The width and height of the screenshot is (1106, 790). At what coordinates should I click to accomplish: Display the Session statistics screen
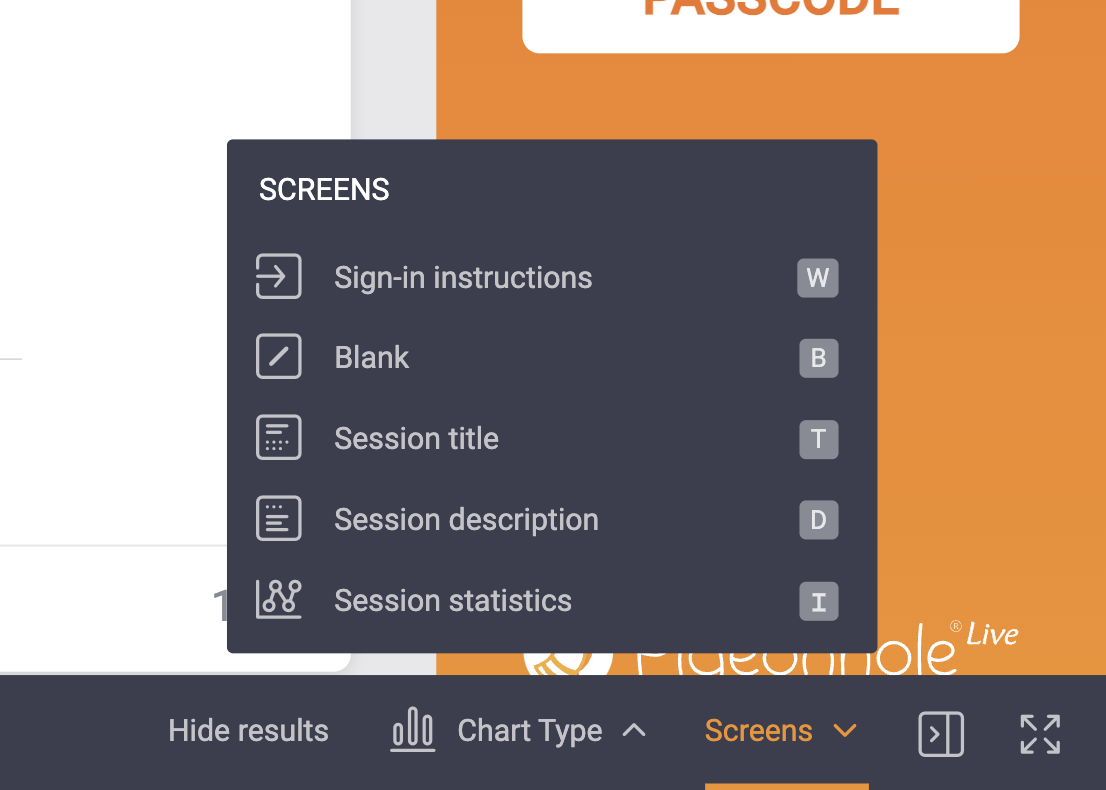pyautogui.click(x=453, y=600)
